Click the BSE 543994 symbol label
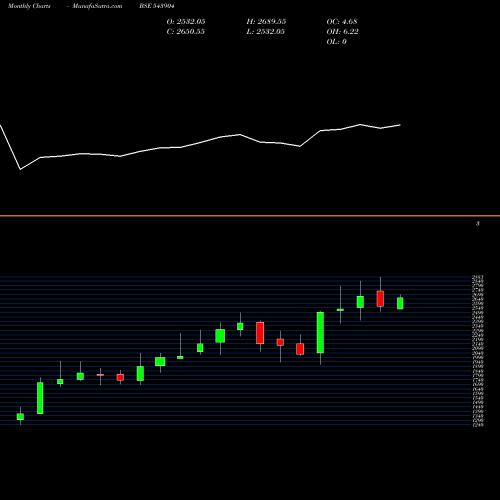 click(x=157, y=6)
